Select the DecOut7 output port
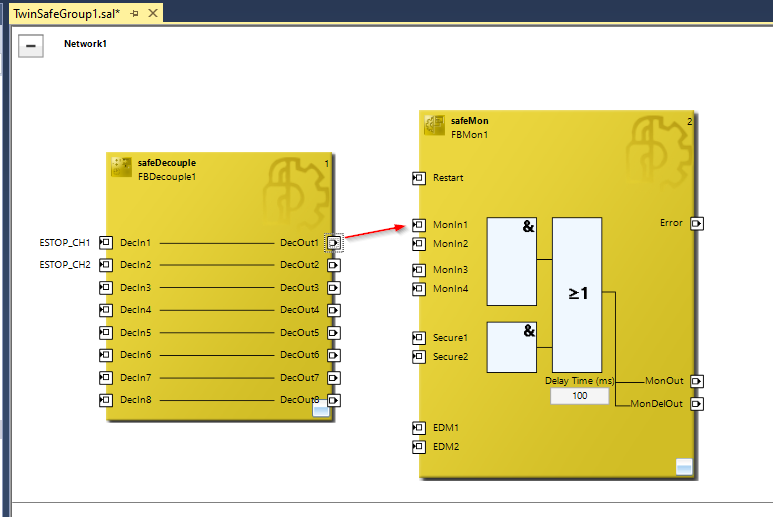 coord(334,378)
